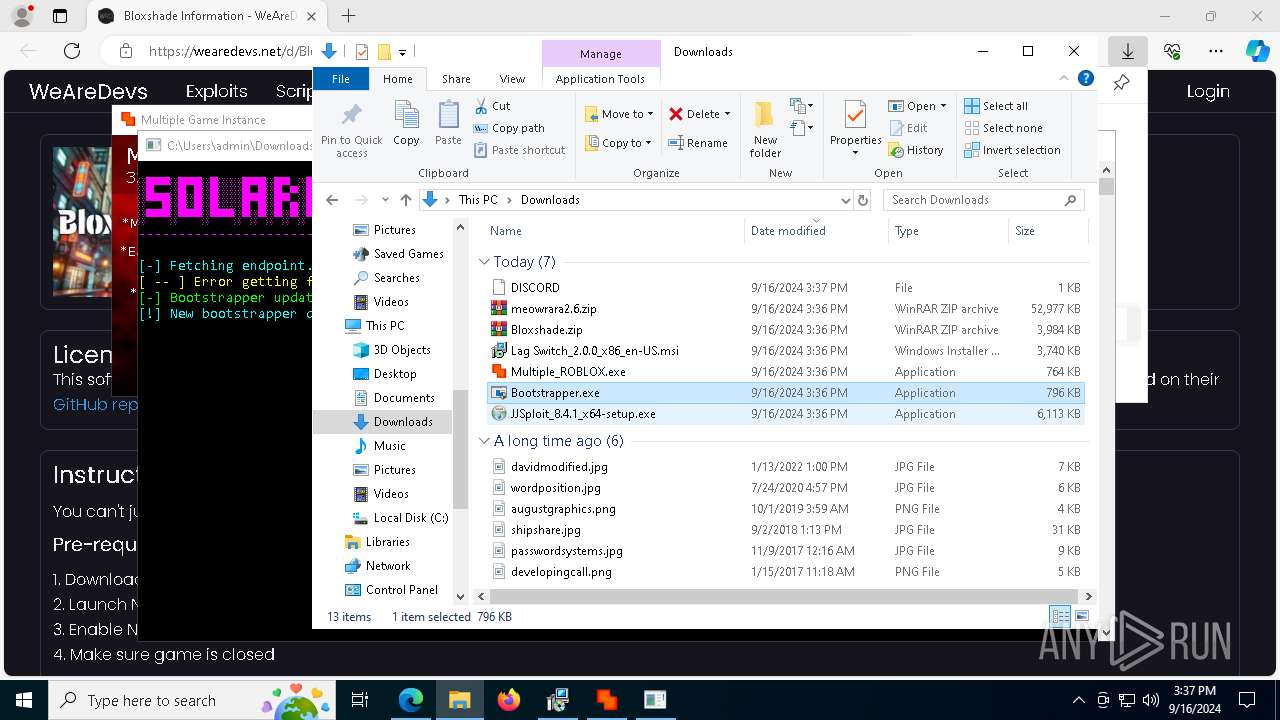Select Bloxshade.zip file
This screenshot has height=720, width=1280.
(786, 330)
